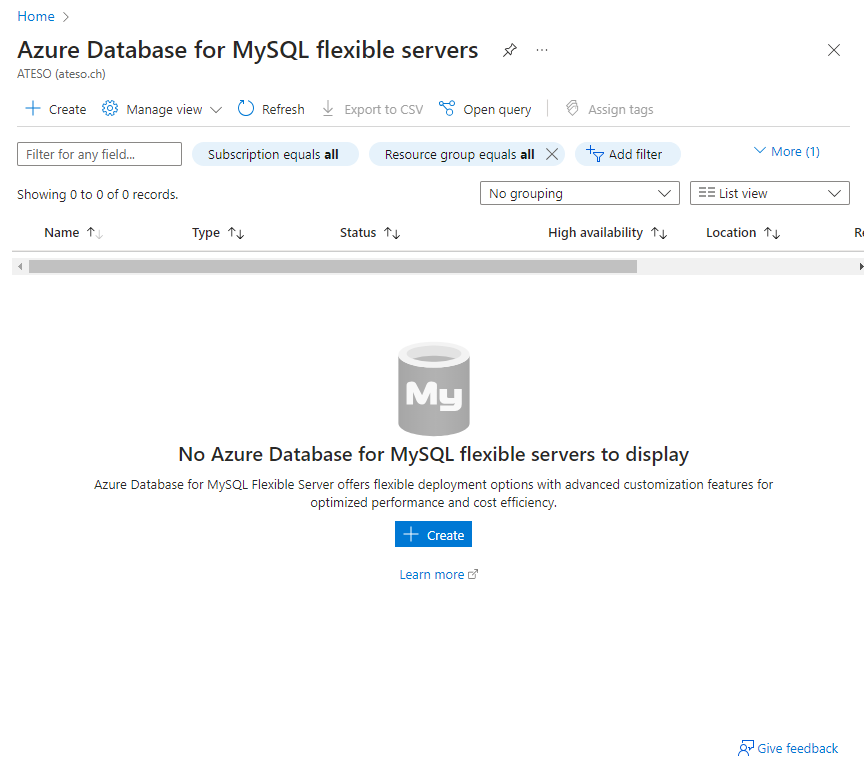Click the Add filter button

(627, 154)
